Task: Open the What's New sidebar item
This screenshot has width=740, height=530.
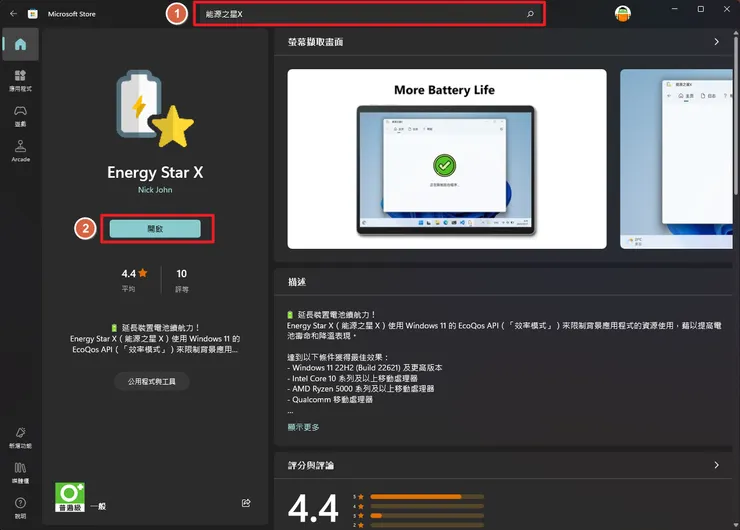Action: coord(20,437)
